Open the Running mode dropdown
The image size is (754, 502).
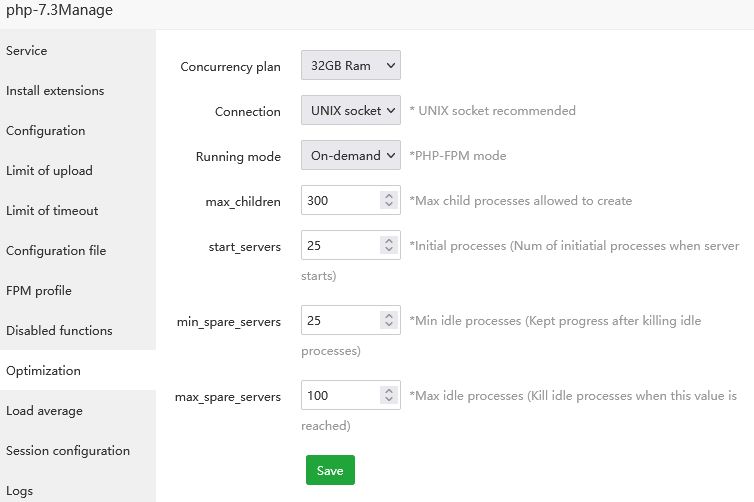tap(350, 156)
